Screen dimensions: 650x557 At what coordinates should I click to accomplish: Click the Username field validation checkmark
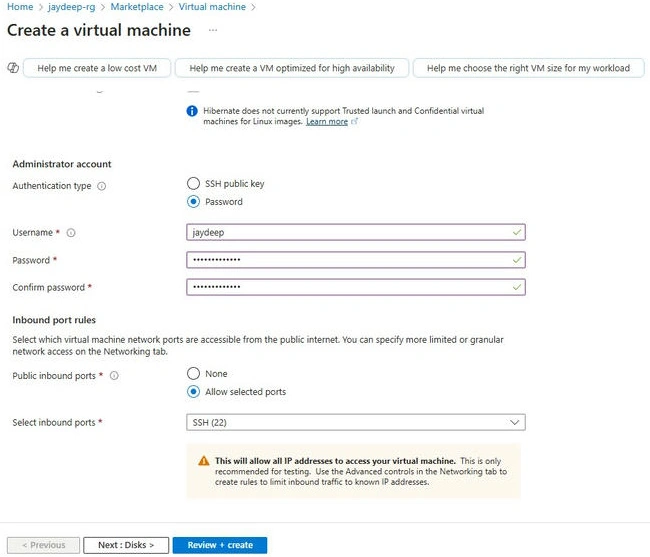[517, 232]
